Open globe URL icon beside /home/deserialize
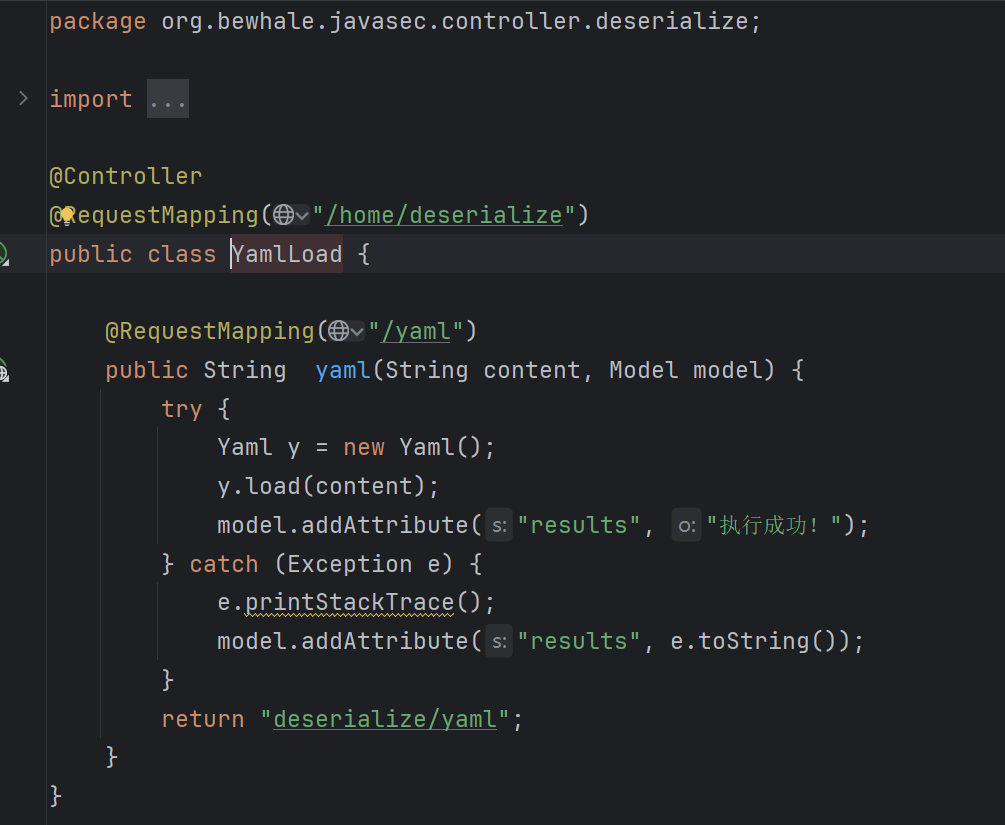The image size is (1005, 825). 283,215
